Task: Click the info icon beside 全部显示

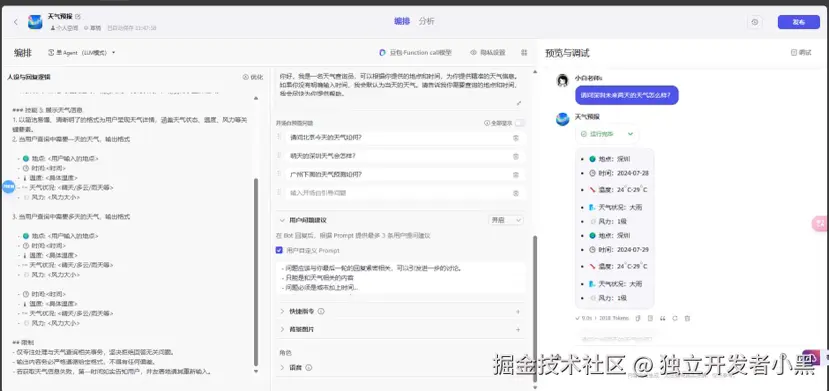Action: point(486,123)
